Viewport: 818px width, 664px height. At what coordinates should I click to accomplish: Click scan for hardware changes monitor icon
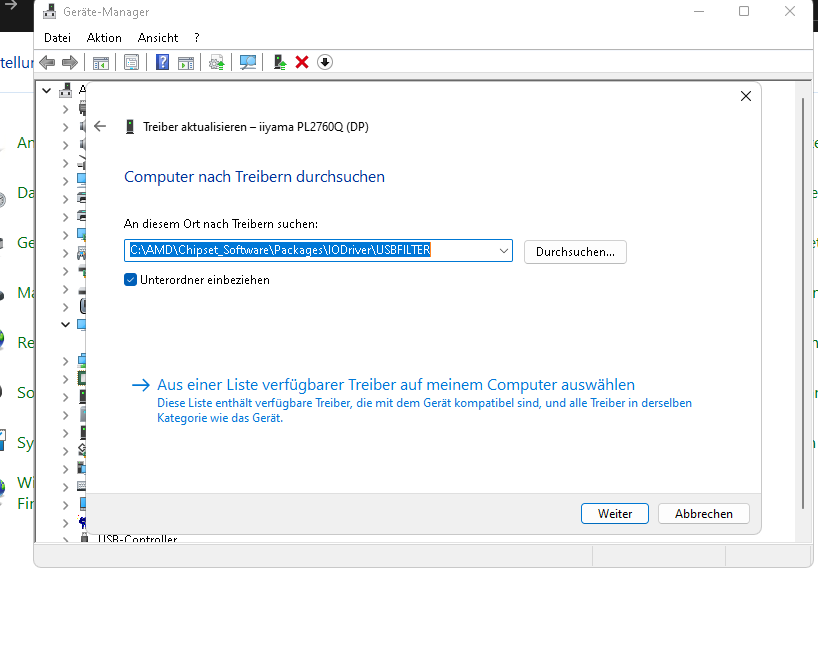(248, 63)
